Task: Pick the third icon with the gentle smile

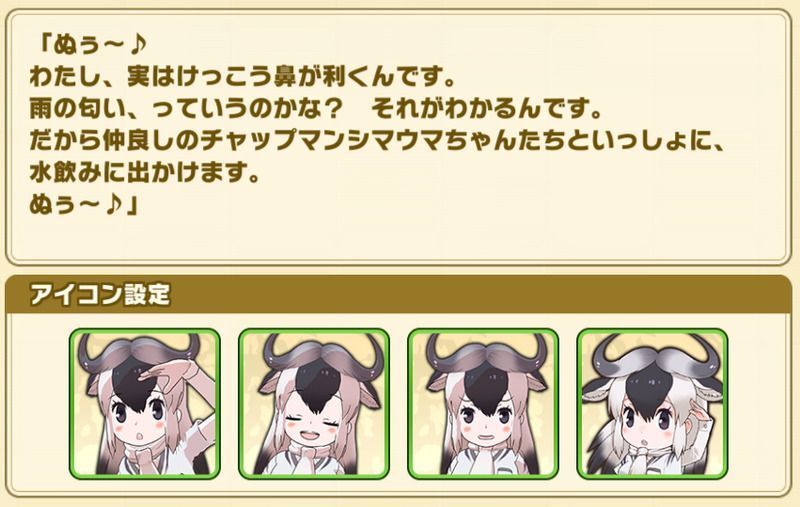Action: point(483,404)
